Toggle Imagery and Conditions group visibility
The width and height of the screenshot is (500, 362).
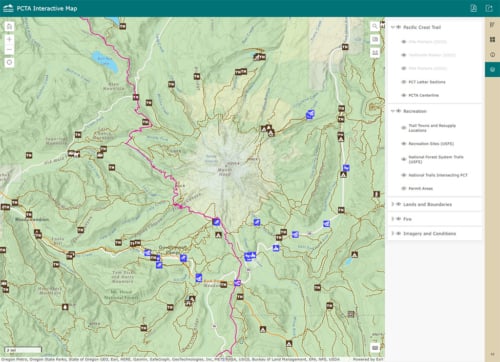click(x=398, y=234)
